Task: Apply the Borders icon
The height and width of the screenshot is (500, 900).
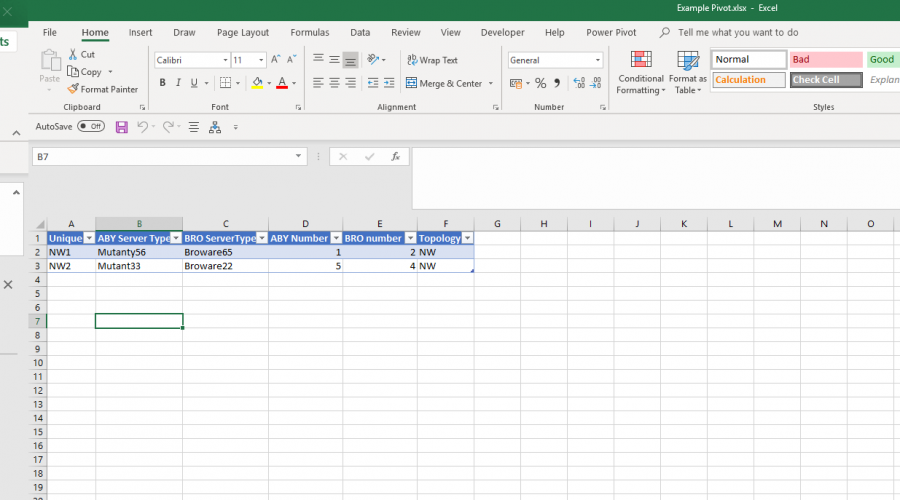Action: 226,83
